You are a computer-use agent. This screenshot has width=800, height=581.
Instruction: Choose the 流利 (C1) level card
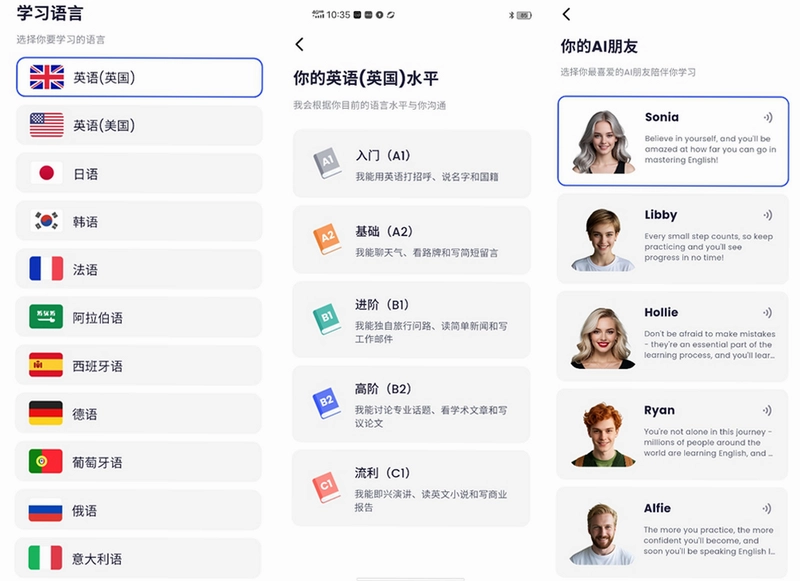click(x=411, y=488)
